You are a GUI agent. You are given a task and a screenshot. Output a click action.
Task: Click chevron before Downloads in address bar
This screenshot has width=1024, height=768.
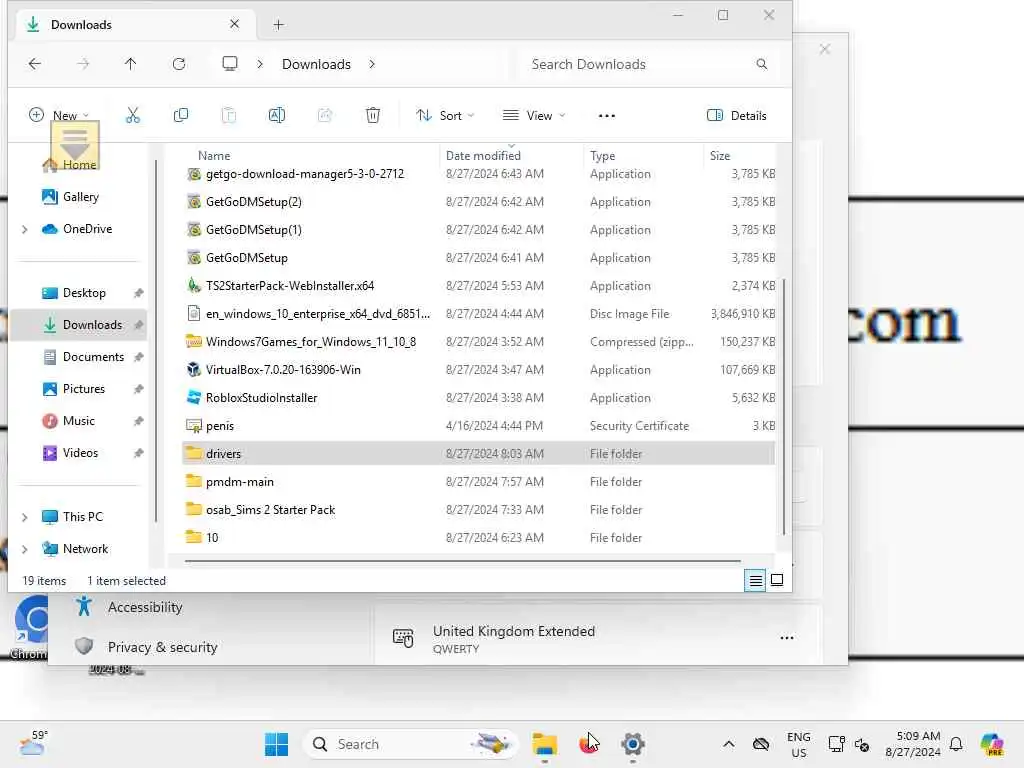click(260, 64)
